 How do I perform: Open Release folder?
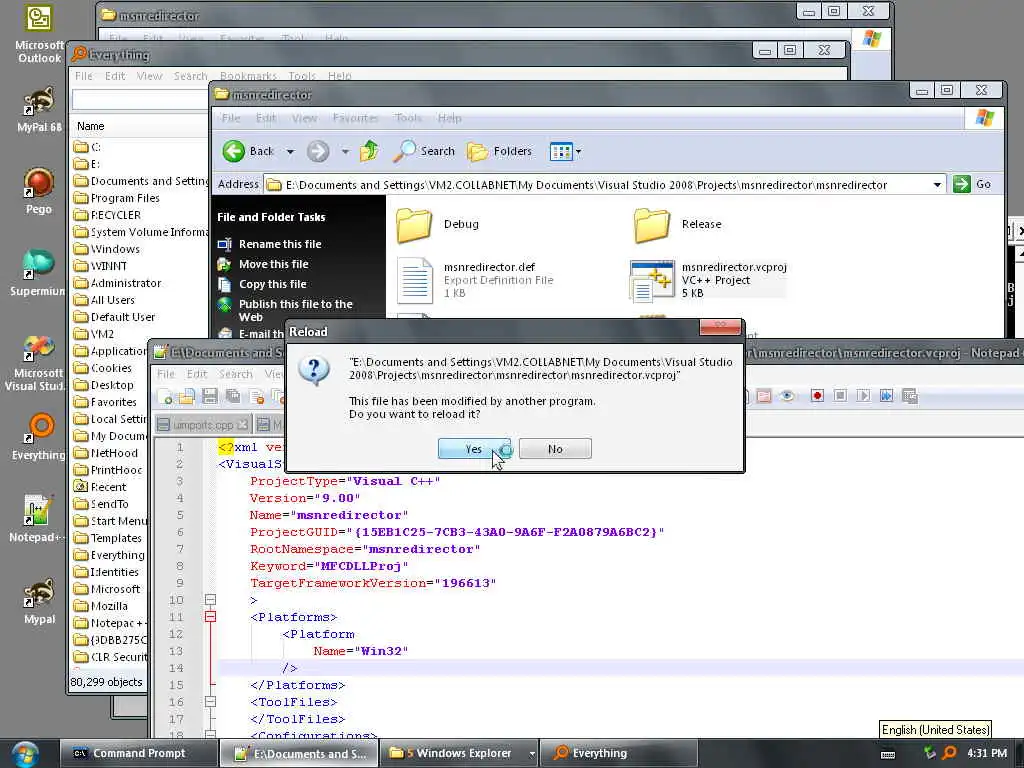(x=678, y=224)
